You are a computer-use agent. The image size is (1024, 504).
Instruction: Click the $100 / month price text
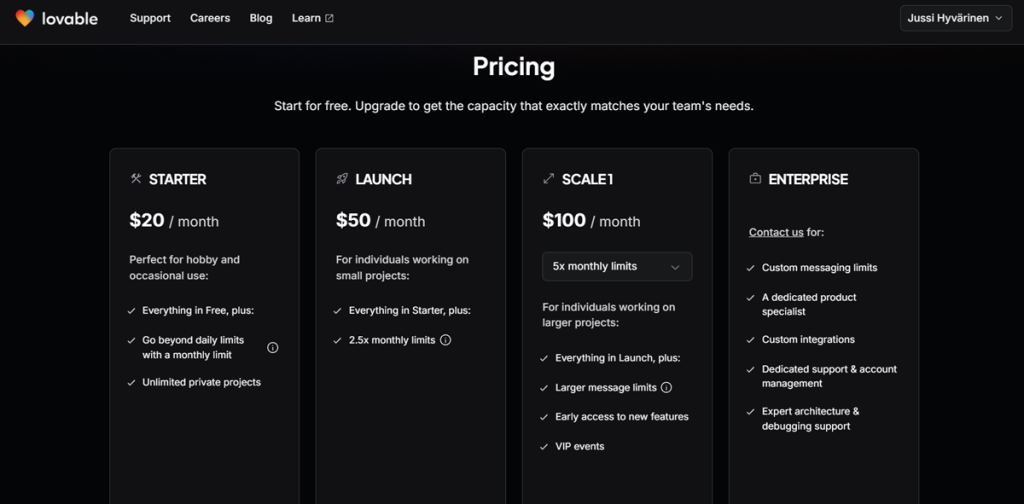(591, 221)
